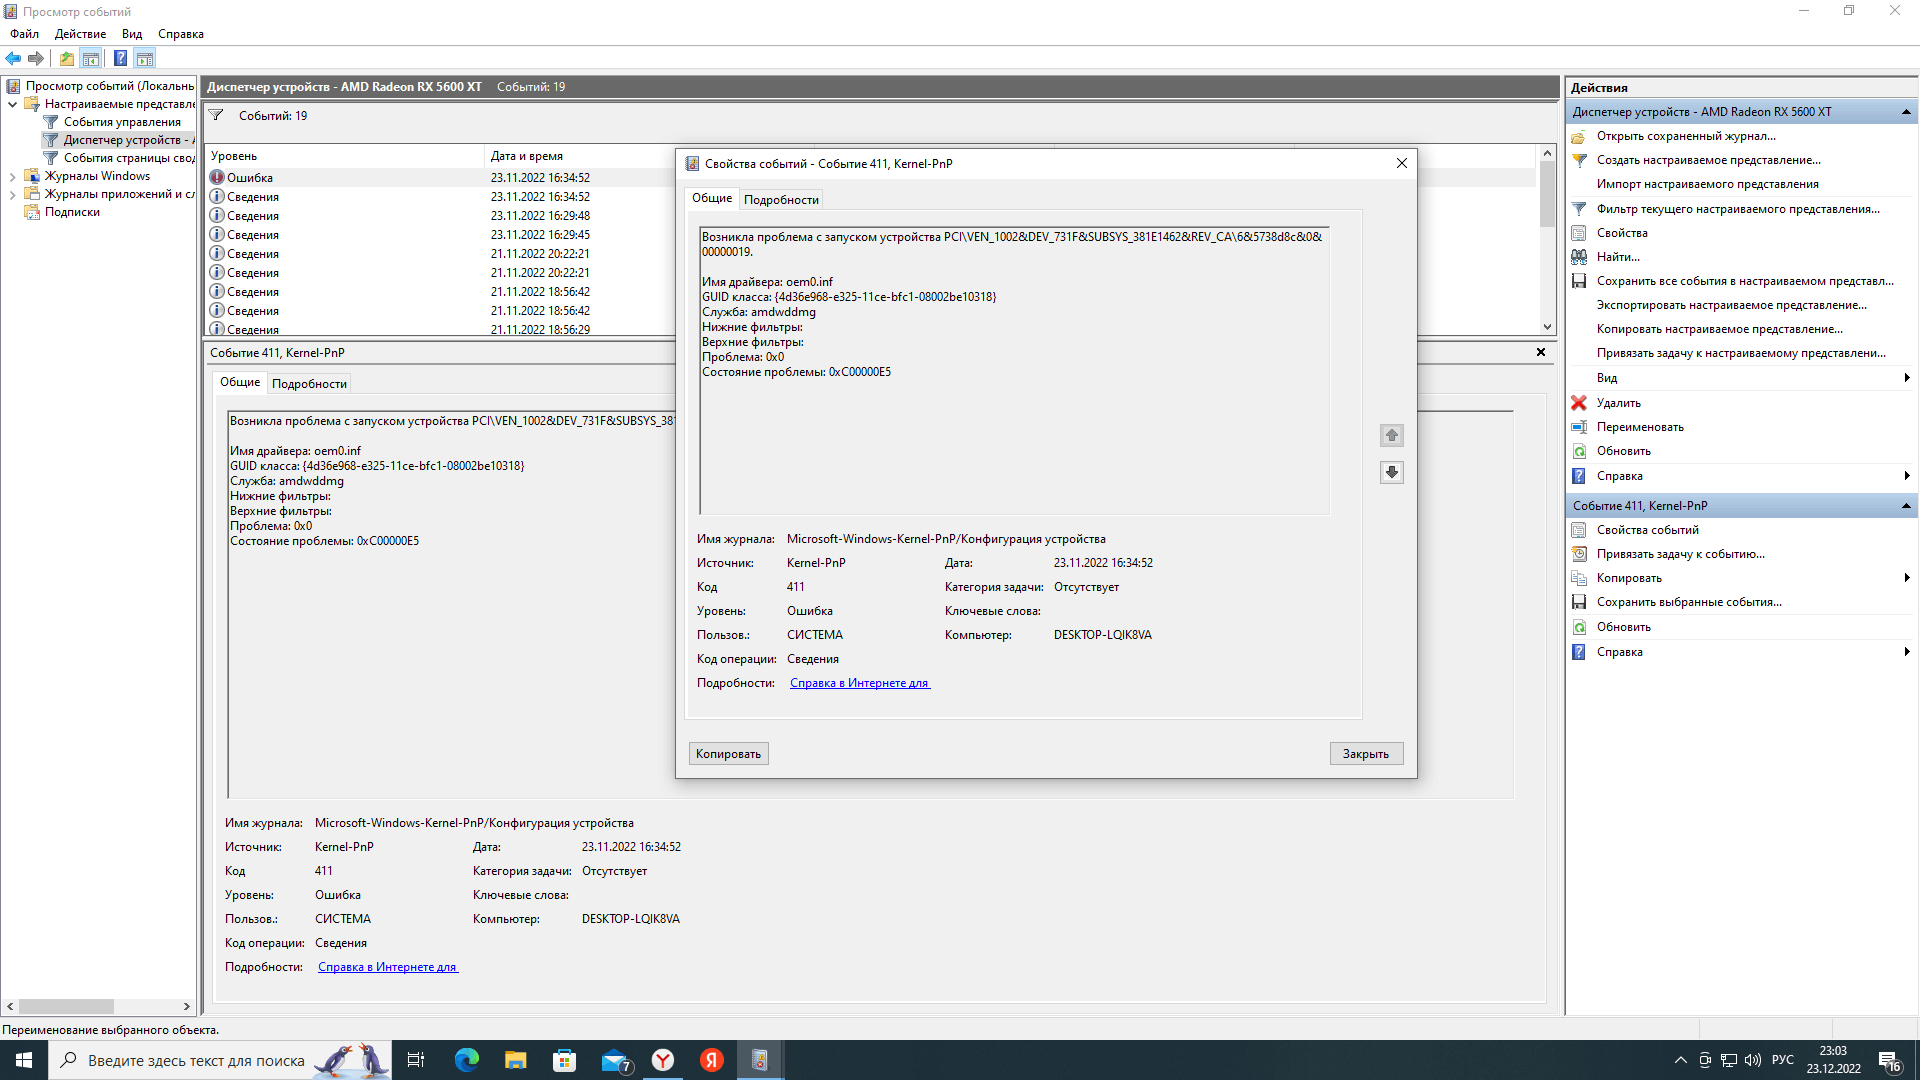Collapse Диспетчер устройств actions section header
The height and width of the screenshot is (1080, 1920).
(x=1906, y=112)
